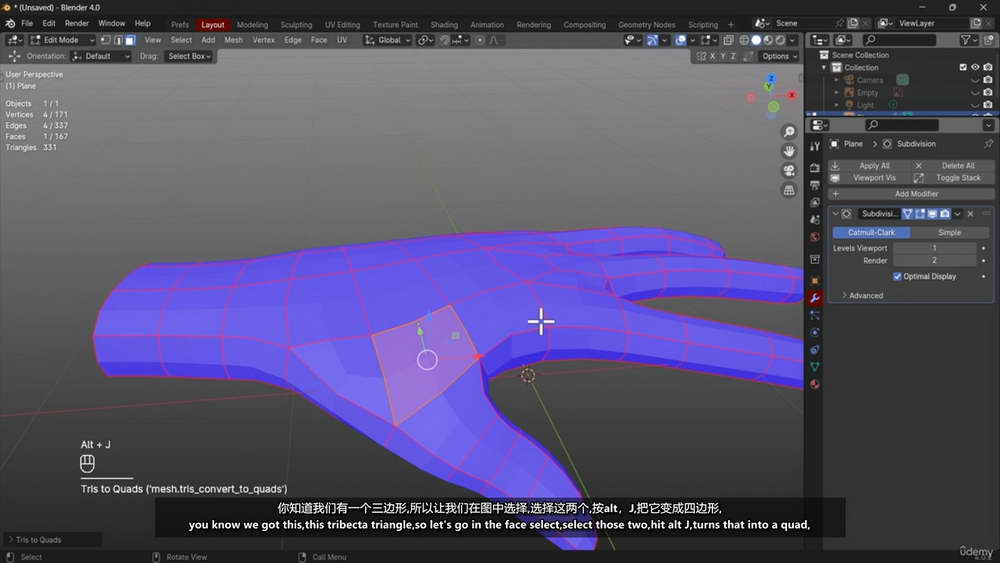Open the Scene properties tab

pyautogui.click(x=814, y=219)
